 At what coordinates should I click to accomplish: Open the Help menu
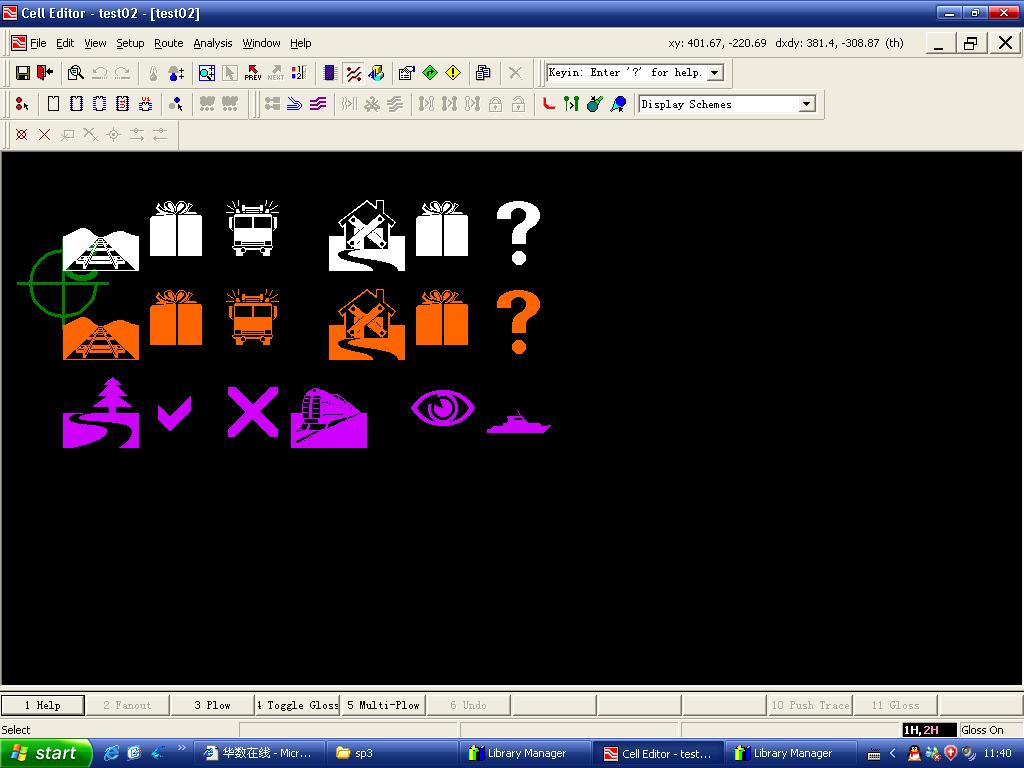300,43
